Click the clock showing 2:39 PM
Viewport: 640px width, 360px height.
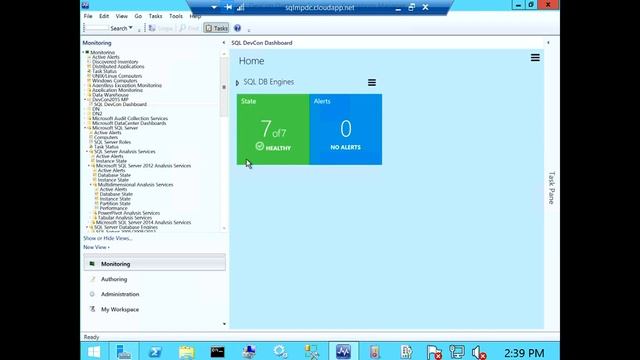coord(524,353)
